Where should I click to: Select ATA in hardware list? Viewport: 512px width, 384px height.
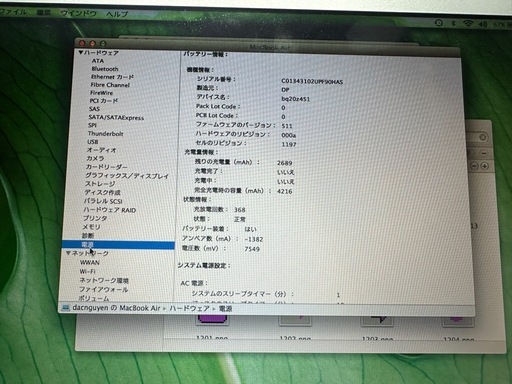coord(98,61)
